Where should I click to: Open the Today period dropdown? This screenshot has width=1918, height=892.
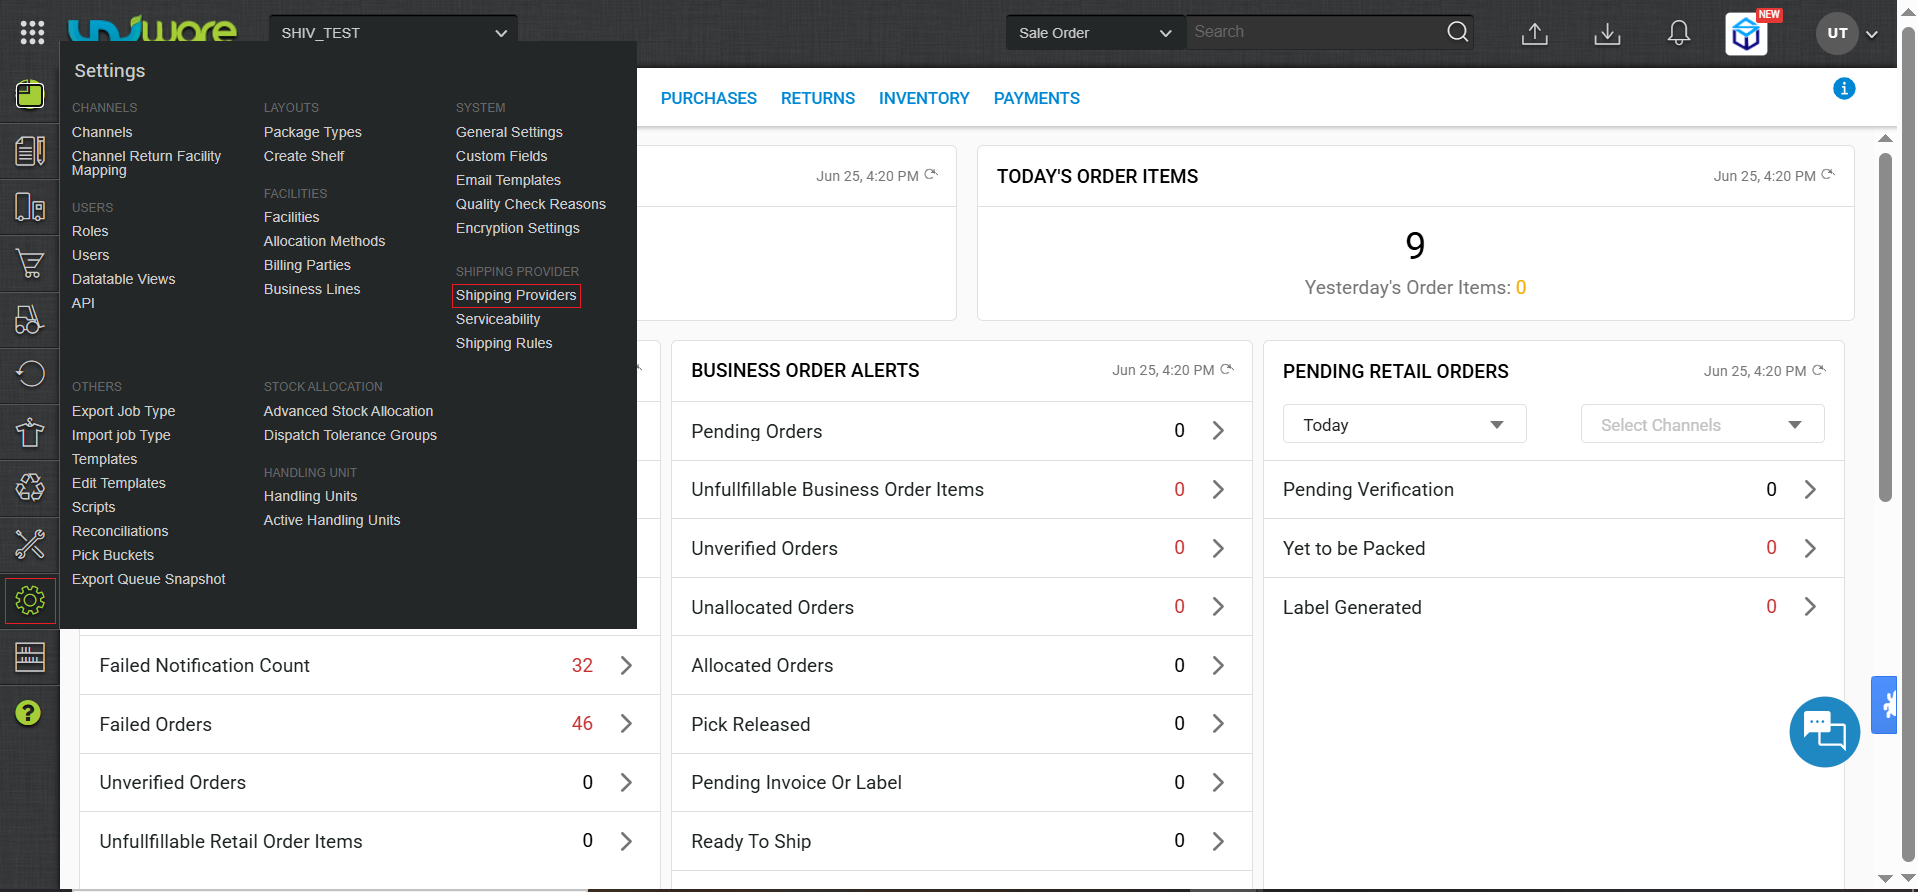coord(1404,424)
